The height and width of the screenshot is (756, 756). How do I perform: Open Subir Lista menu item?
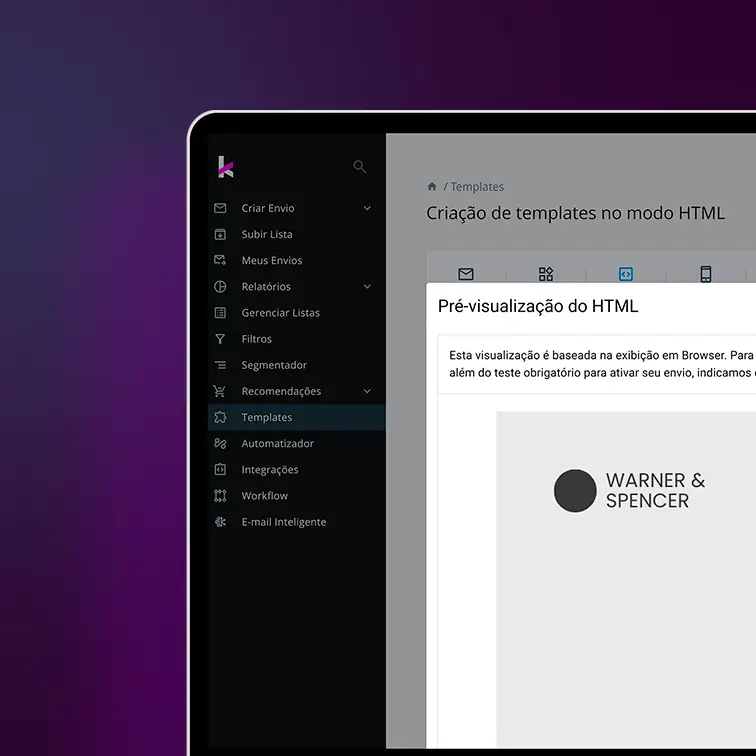(266, 234)
